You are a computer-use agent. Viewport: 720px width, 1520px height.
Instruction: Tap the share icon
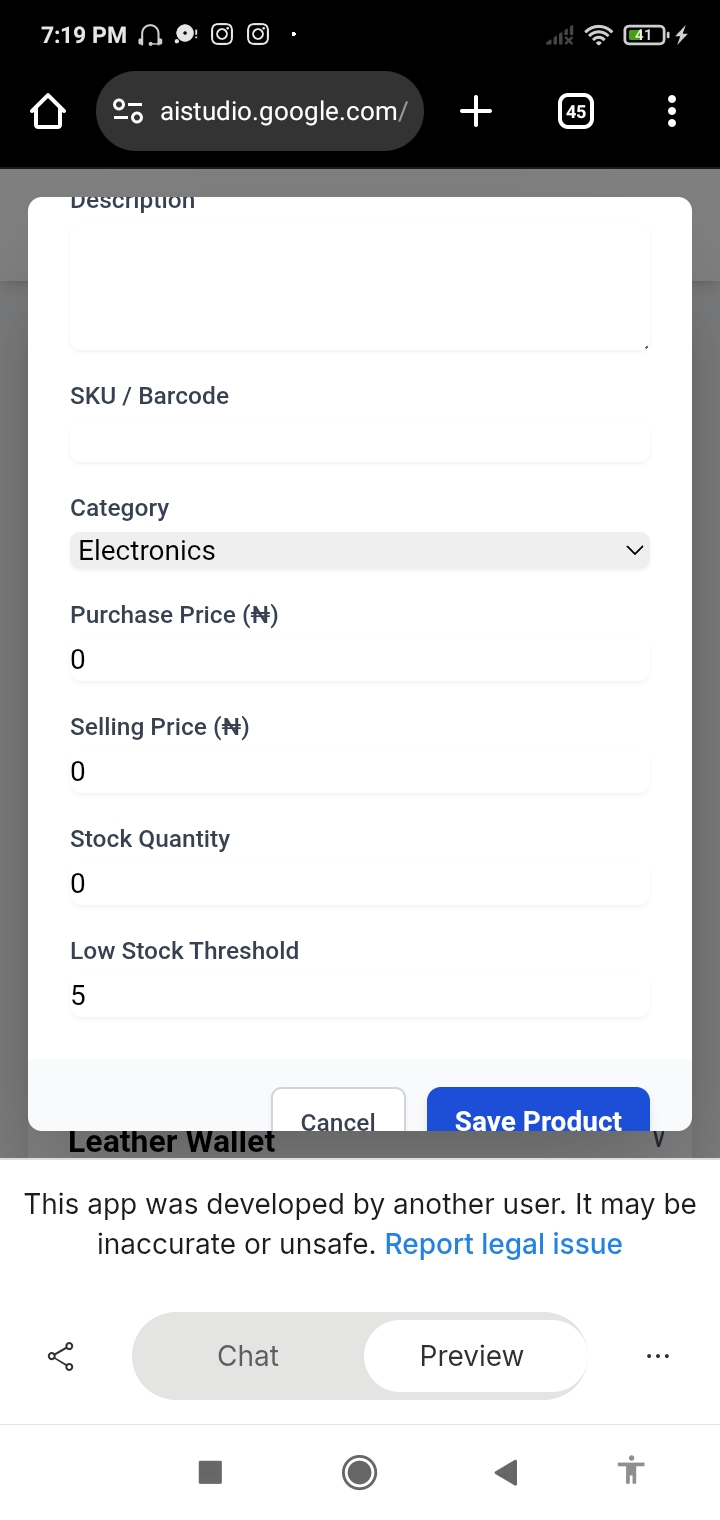[x=61, y=1356]
